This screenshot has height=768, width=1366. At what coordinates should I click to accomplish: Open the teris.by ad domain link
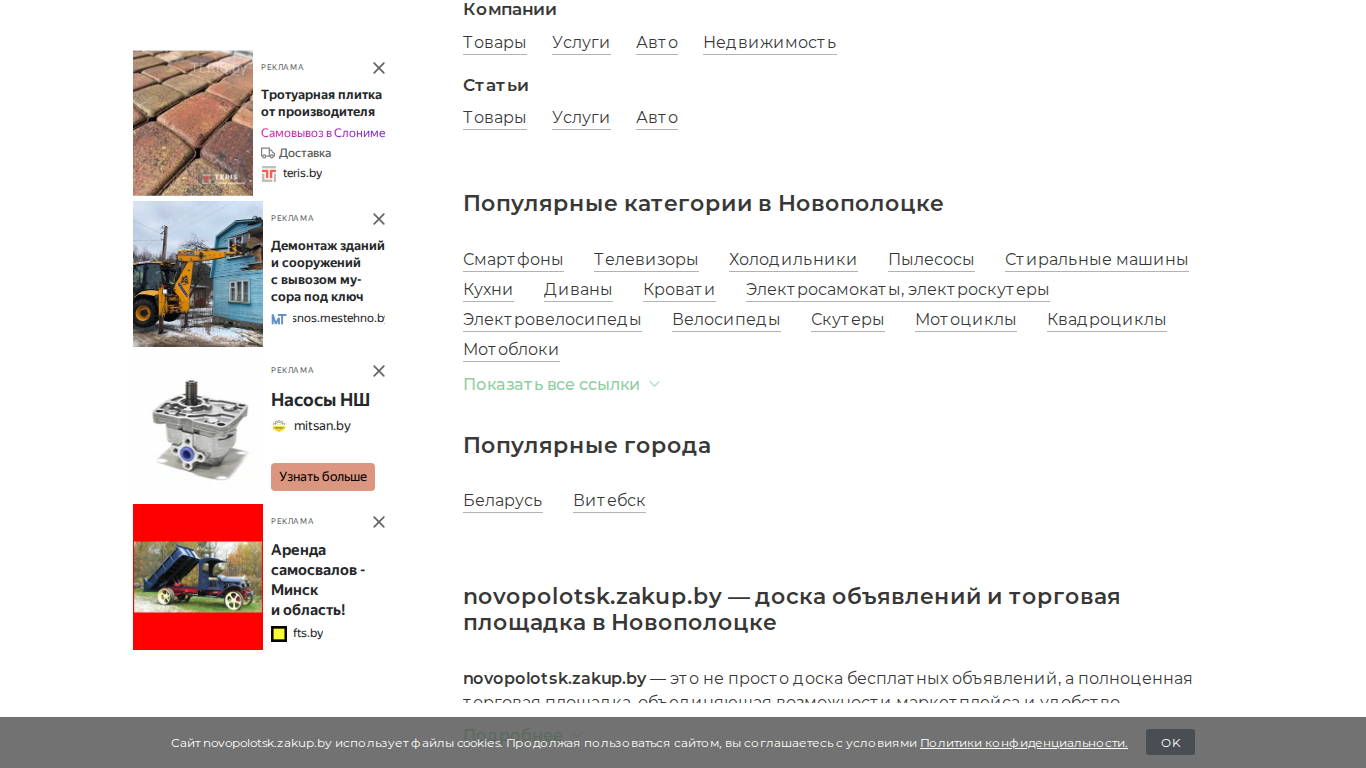pos(302,174)
